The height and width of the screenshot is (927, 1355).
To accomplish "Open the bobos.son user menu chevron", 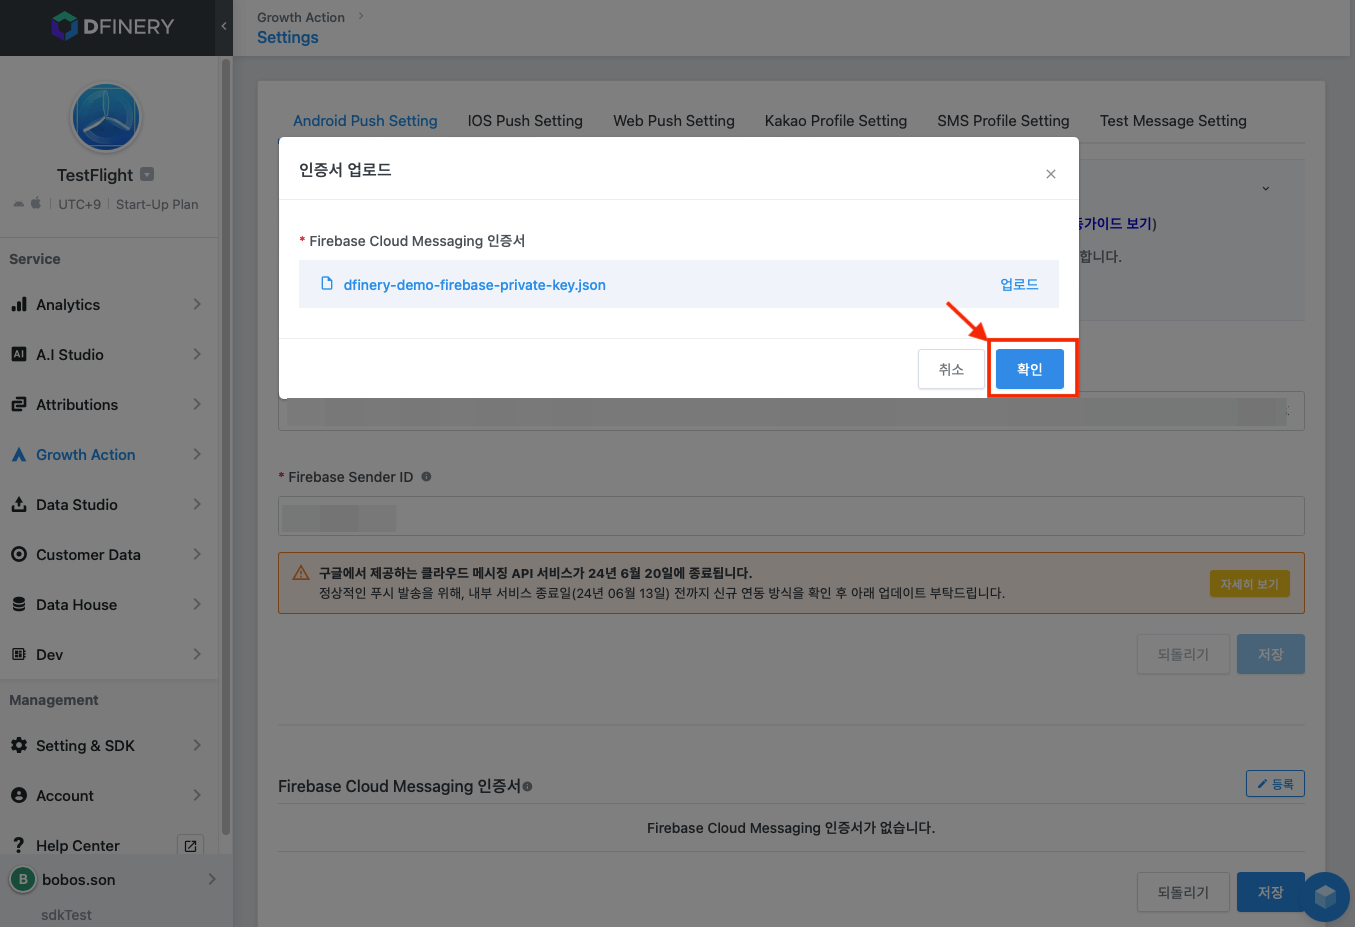I will [212, 879].
